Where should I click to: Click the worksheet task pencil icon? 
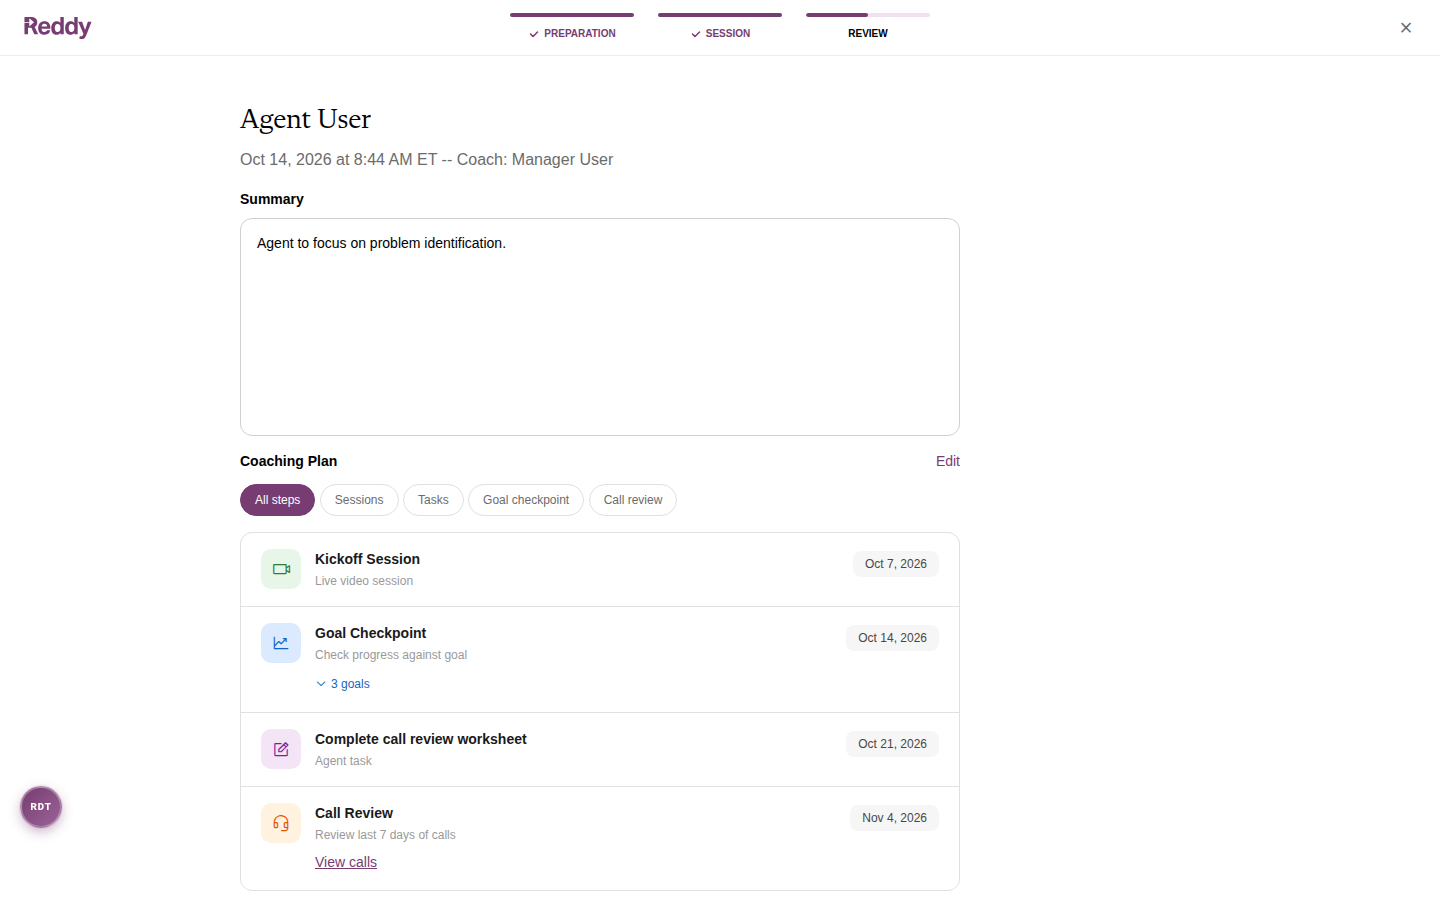(281, 749)
